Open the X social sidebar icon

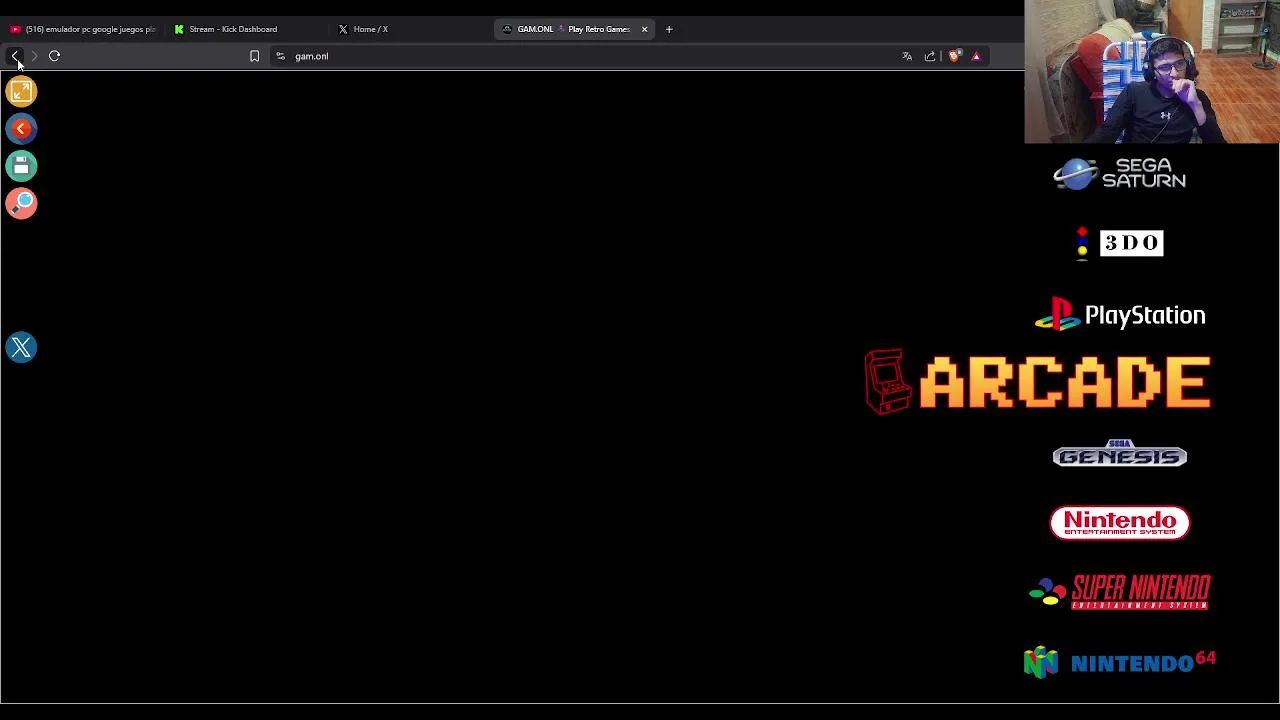(x=21, y=347)
